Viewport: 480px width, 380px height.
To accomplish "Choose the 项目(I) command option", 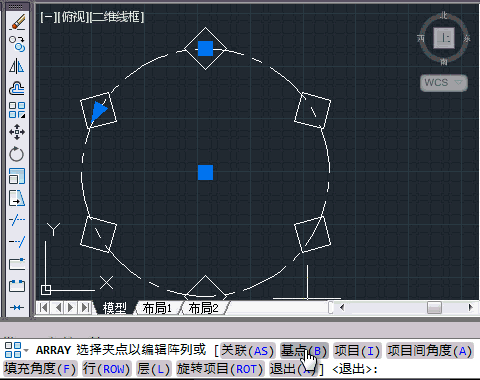I will click(357, 351).
